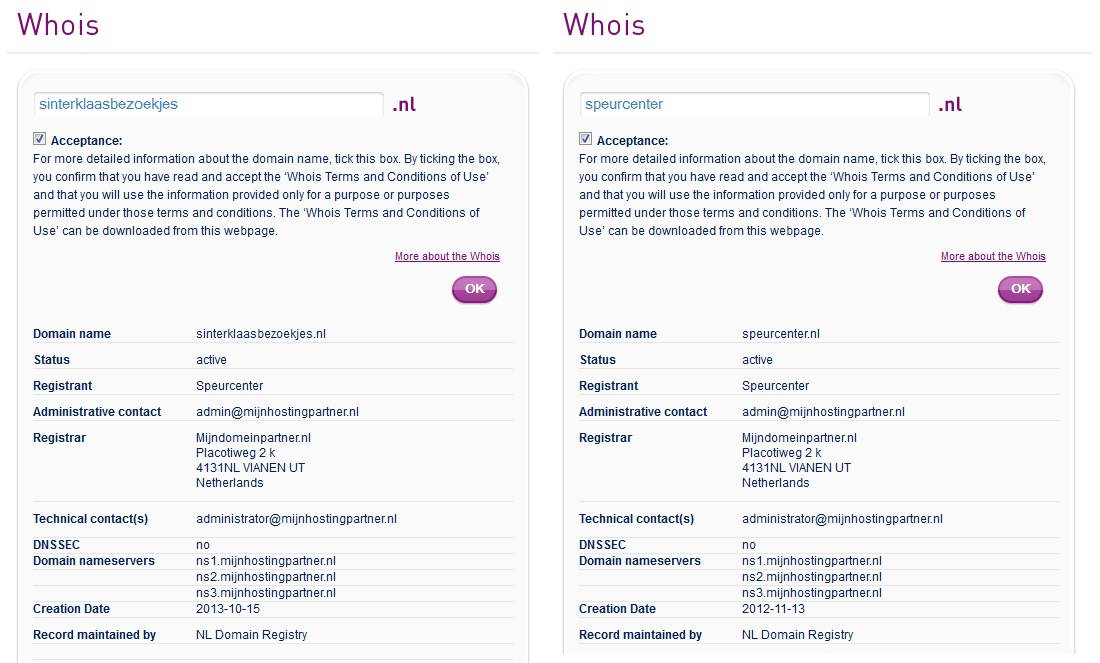This screenshot has height=663, width=1100.
Task: Click ns1.mijnhostingpartner.nl in right panel
Action: [x=812, y=561]
